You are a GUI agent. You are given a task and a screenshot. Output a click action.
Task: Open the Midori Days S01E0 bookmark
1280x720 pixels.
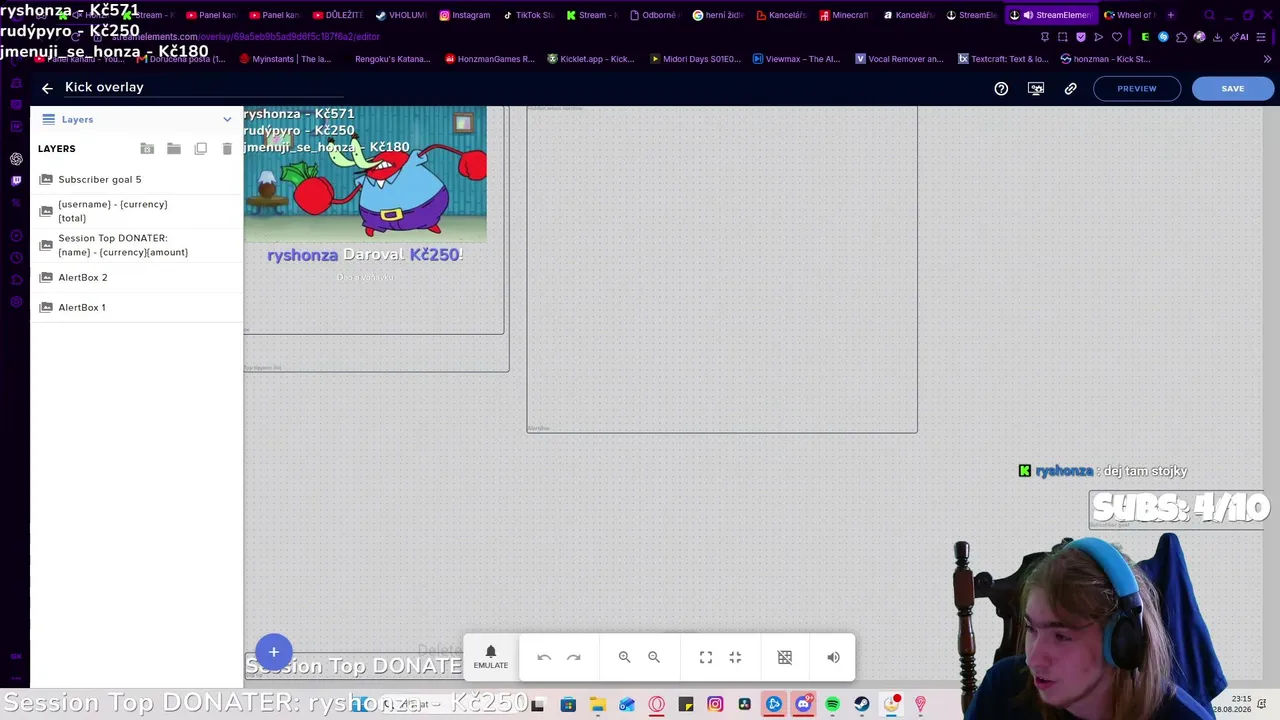coord(695,59)
